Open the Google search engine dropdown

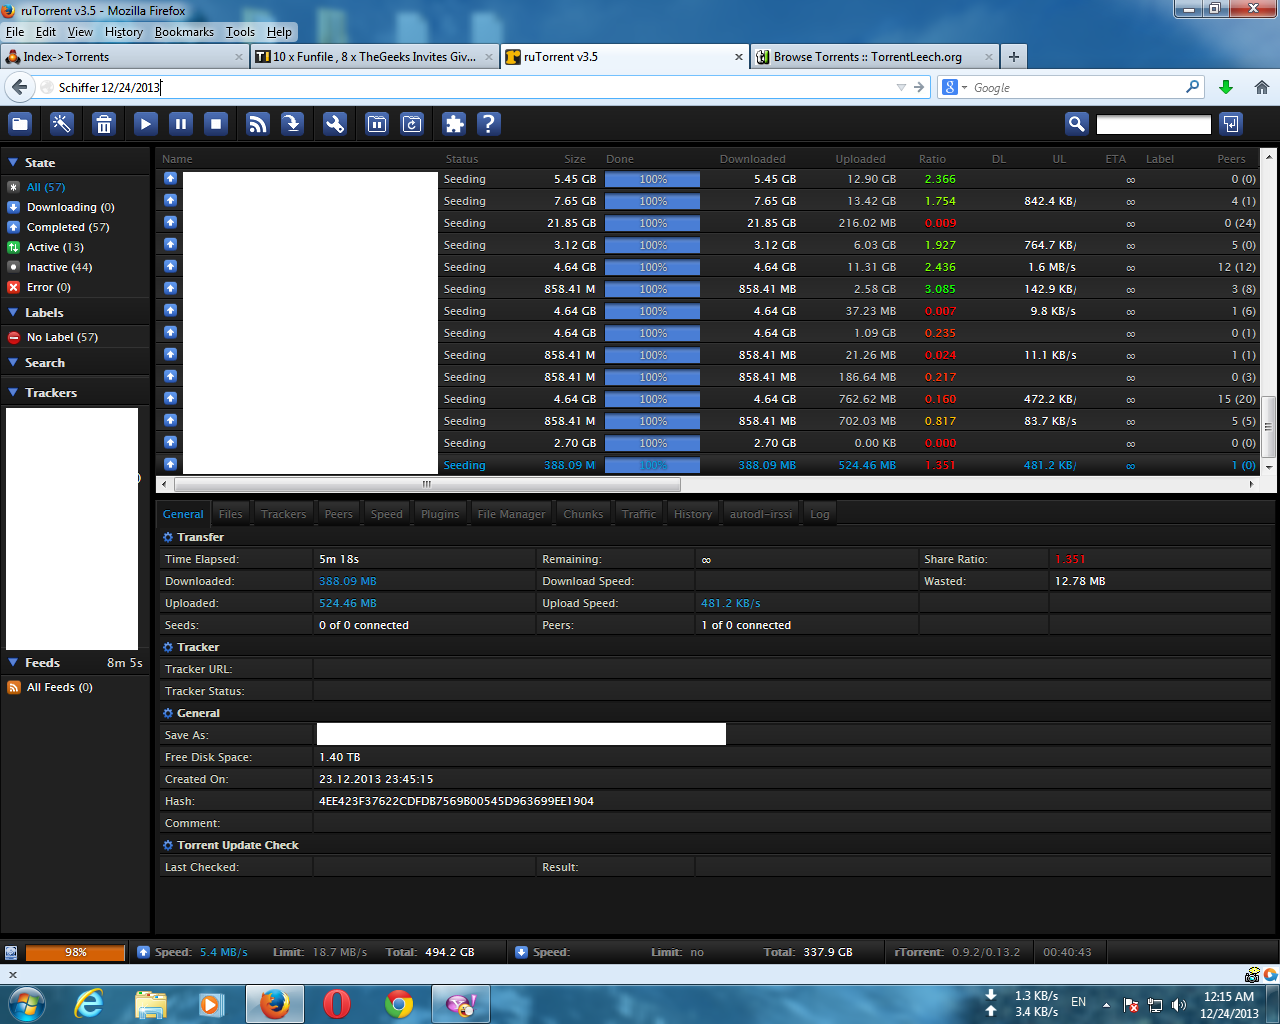pos(955,87)
